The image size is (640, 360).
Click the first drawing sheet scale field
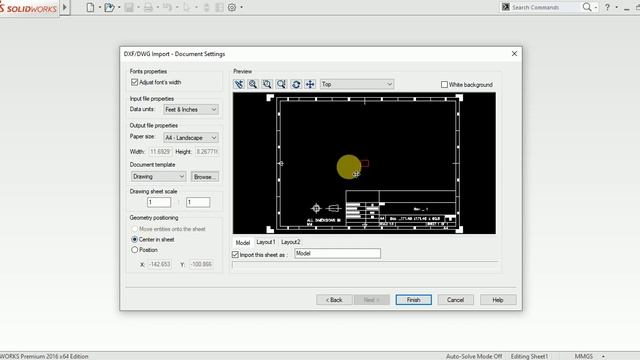pyautogui.click(x=159, y=202)
